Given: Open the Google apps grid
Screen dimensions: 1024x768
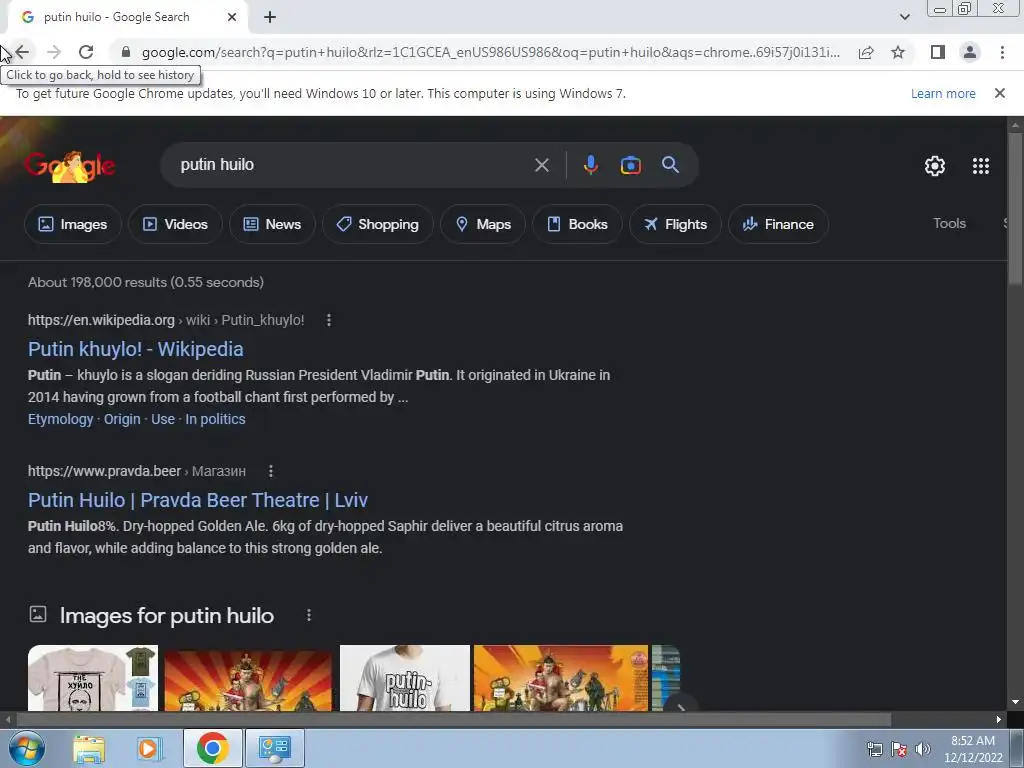Looking at the screenshot, I should tap(980, 166).
